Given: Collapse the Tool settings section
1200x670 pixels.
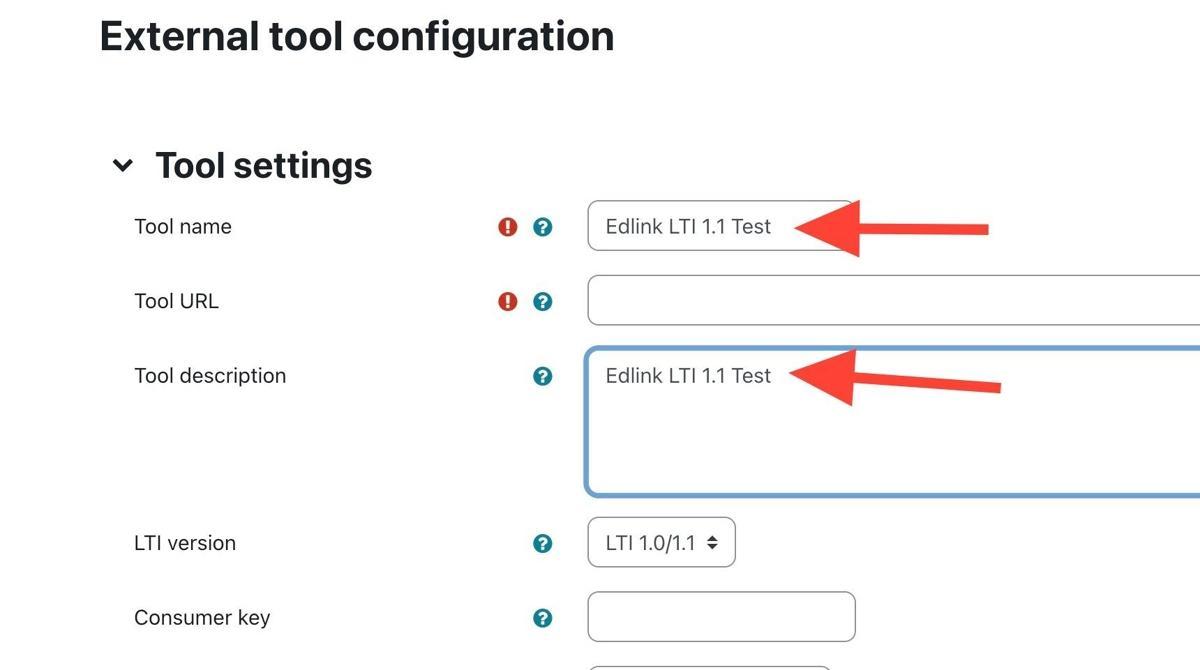Looking at the screenshot, I should (121, 165).
